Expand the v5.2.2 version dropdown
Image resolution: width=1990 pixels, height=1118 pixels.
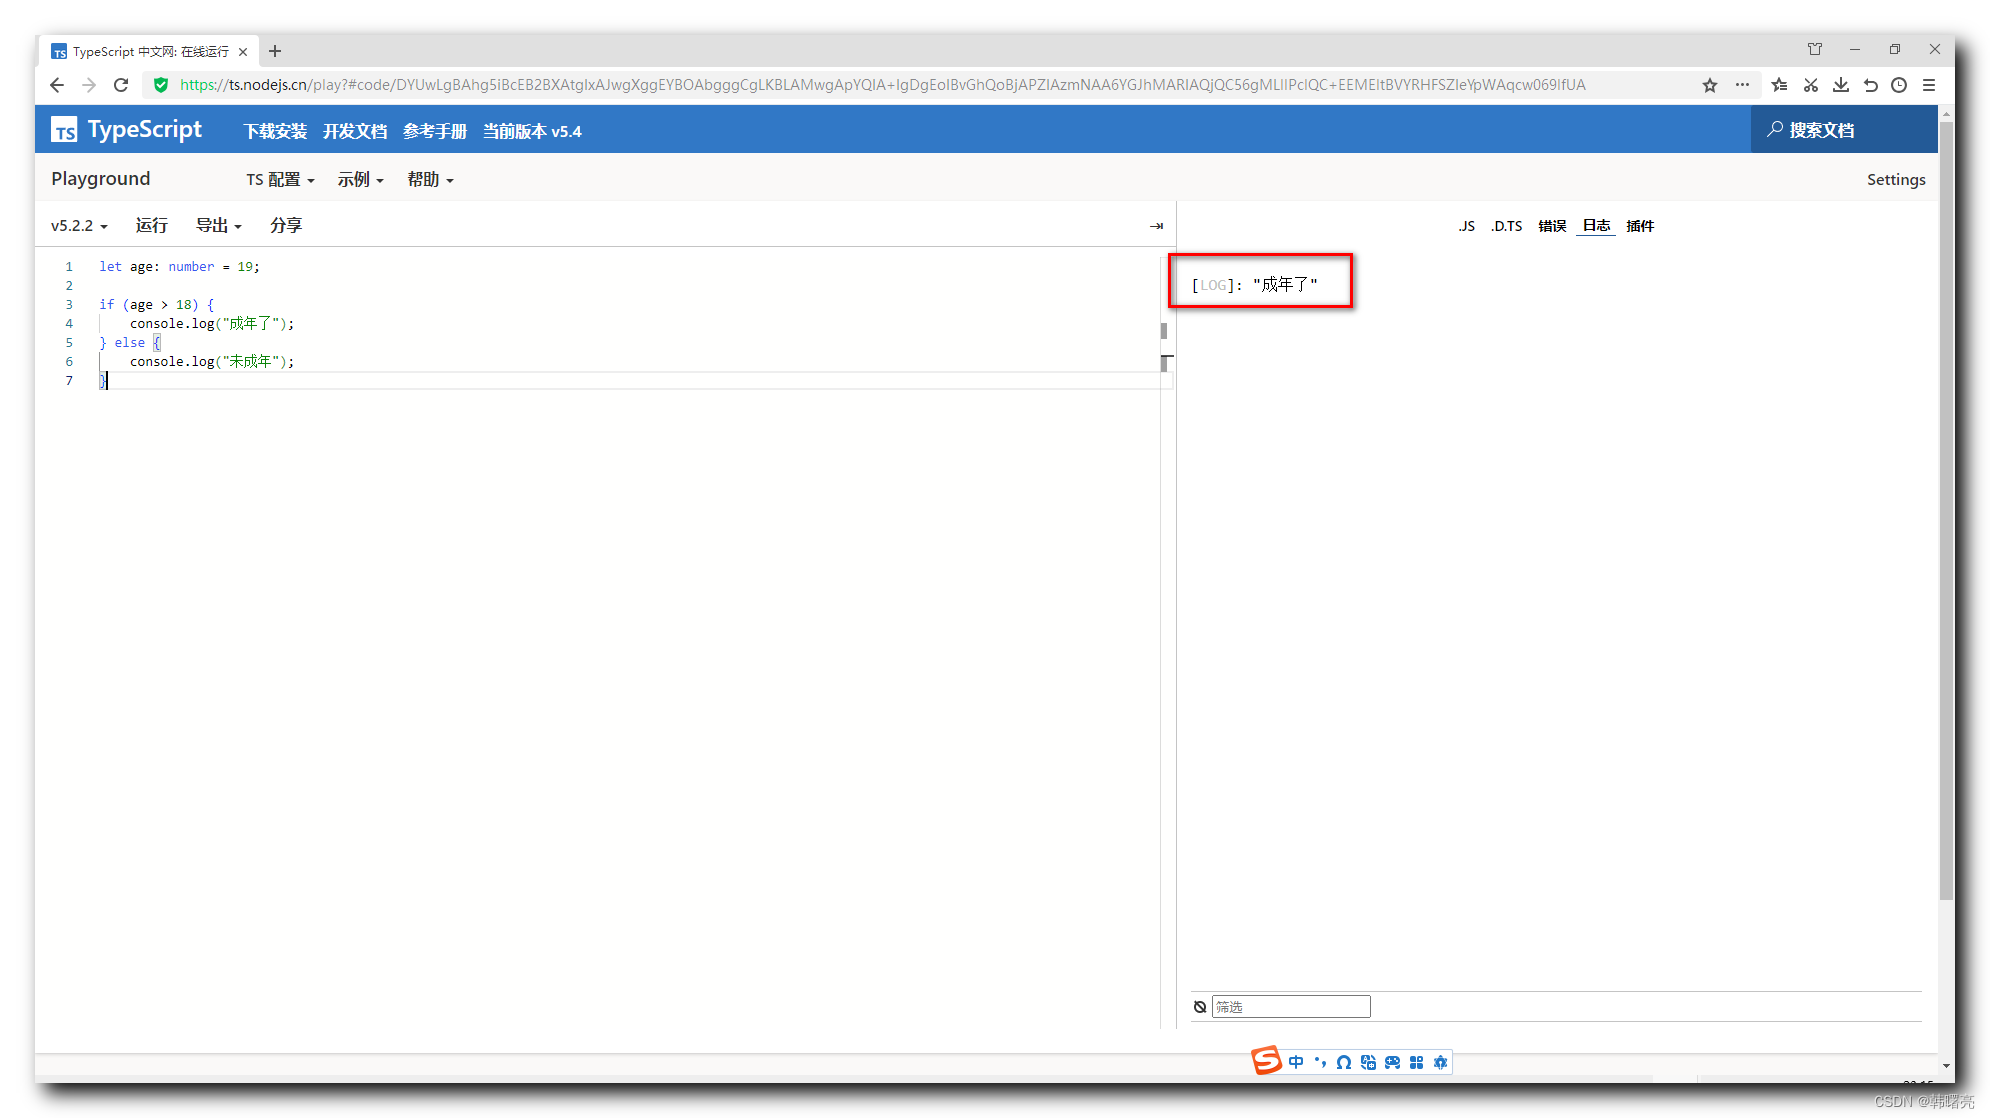click(x=79, y=226)
